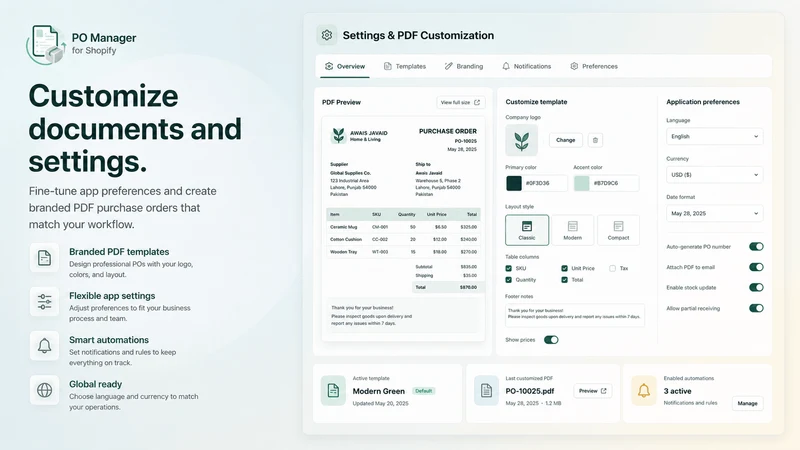Viewport: 800px width, 450px height.
Task: Uncheck the Quantity column checkbox
Action: [x=509, y=280]
